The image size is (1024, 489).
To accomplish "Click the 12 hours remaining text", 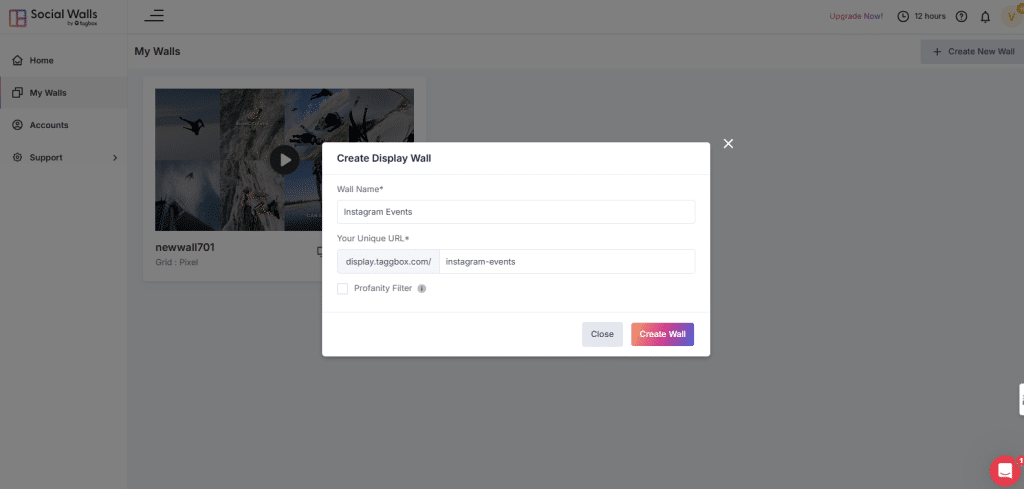I will [930, 16].
